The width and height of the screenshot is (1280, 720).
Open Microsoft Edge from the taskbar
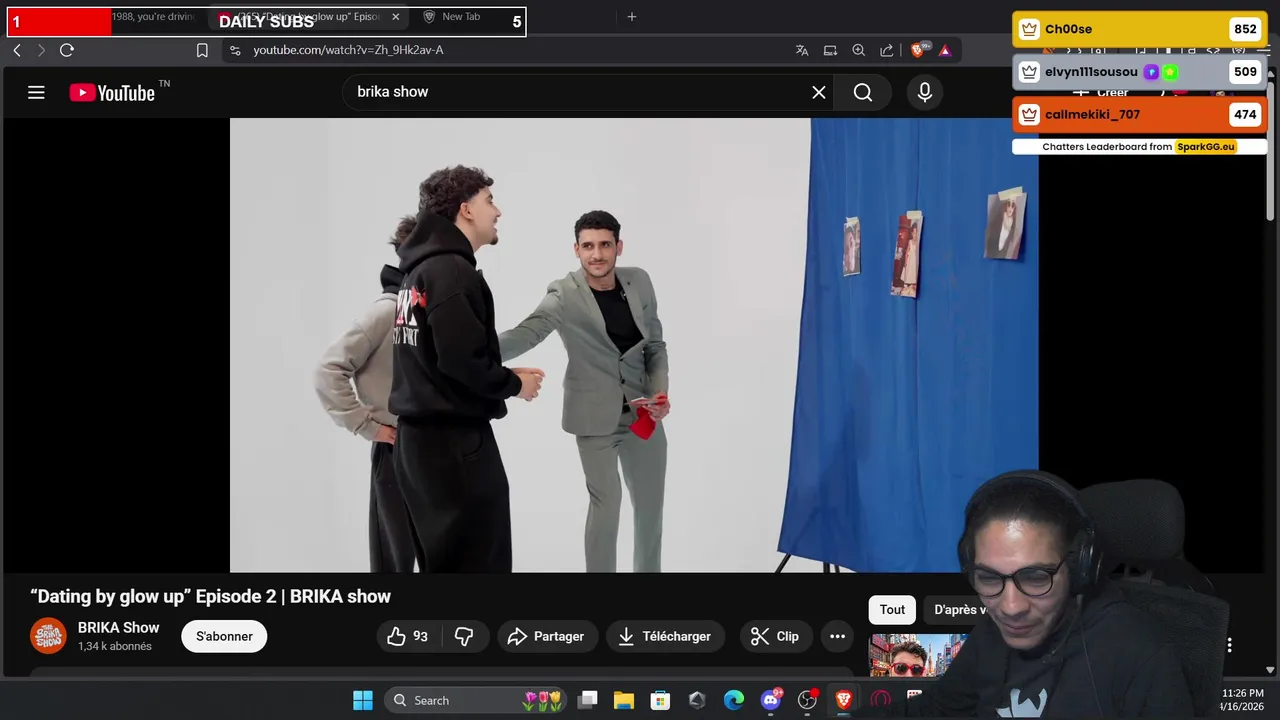[734, 700]
